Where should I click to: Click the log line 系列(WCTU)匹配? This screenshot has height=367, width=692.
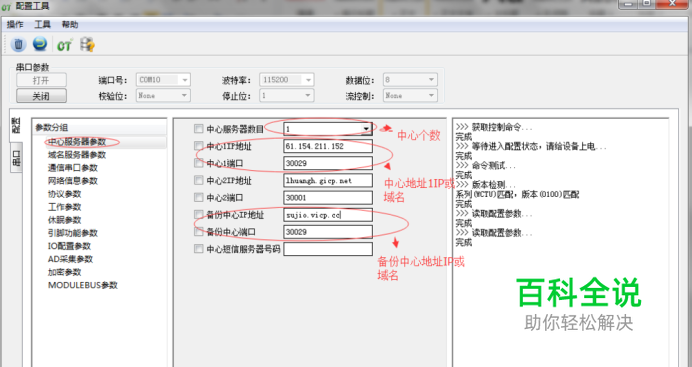(x=517, y=195)
